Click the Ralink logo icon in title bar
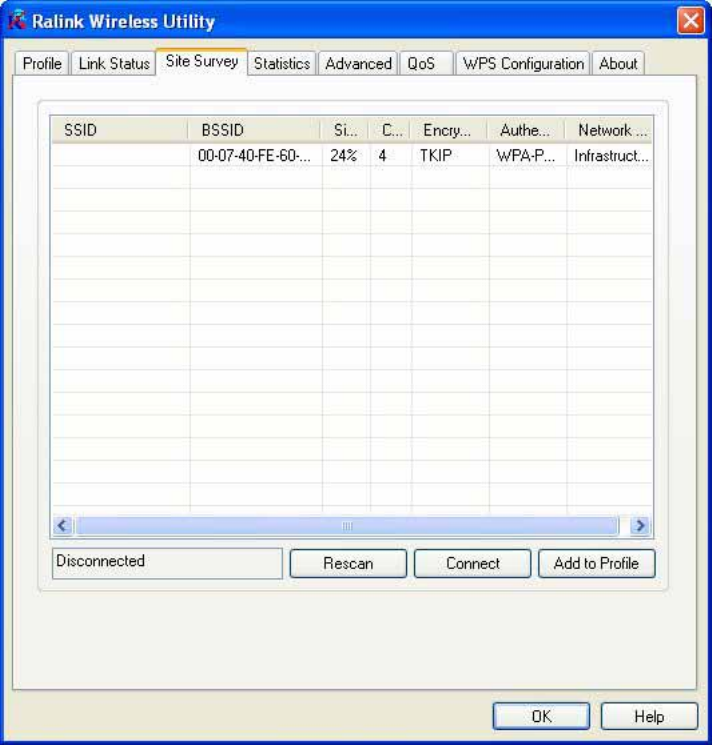The image size is (712, 745). 17,20
